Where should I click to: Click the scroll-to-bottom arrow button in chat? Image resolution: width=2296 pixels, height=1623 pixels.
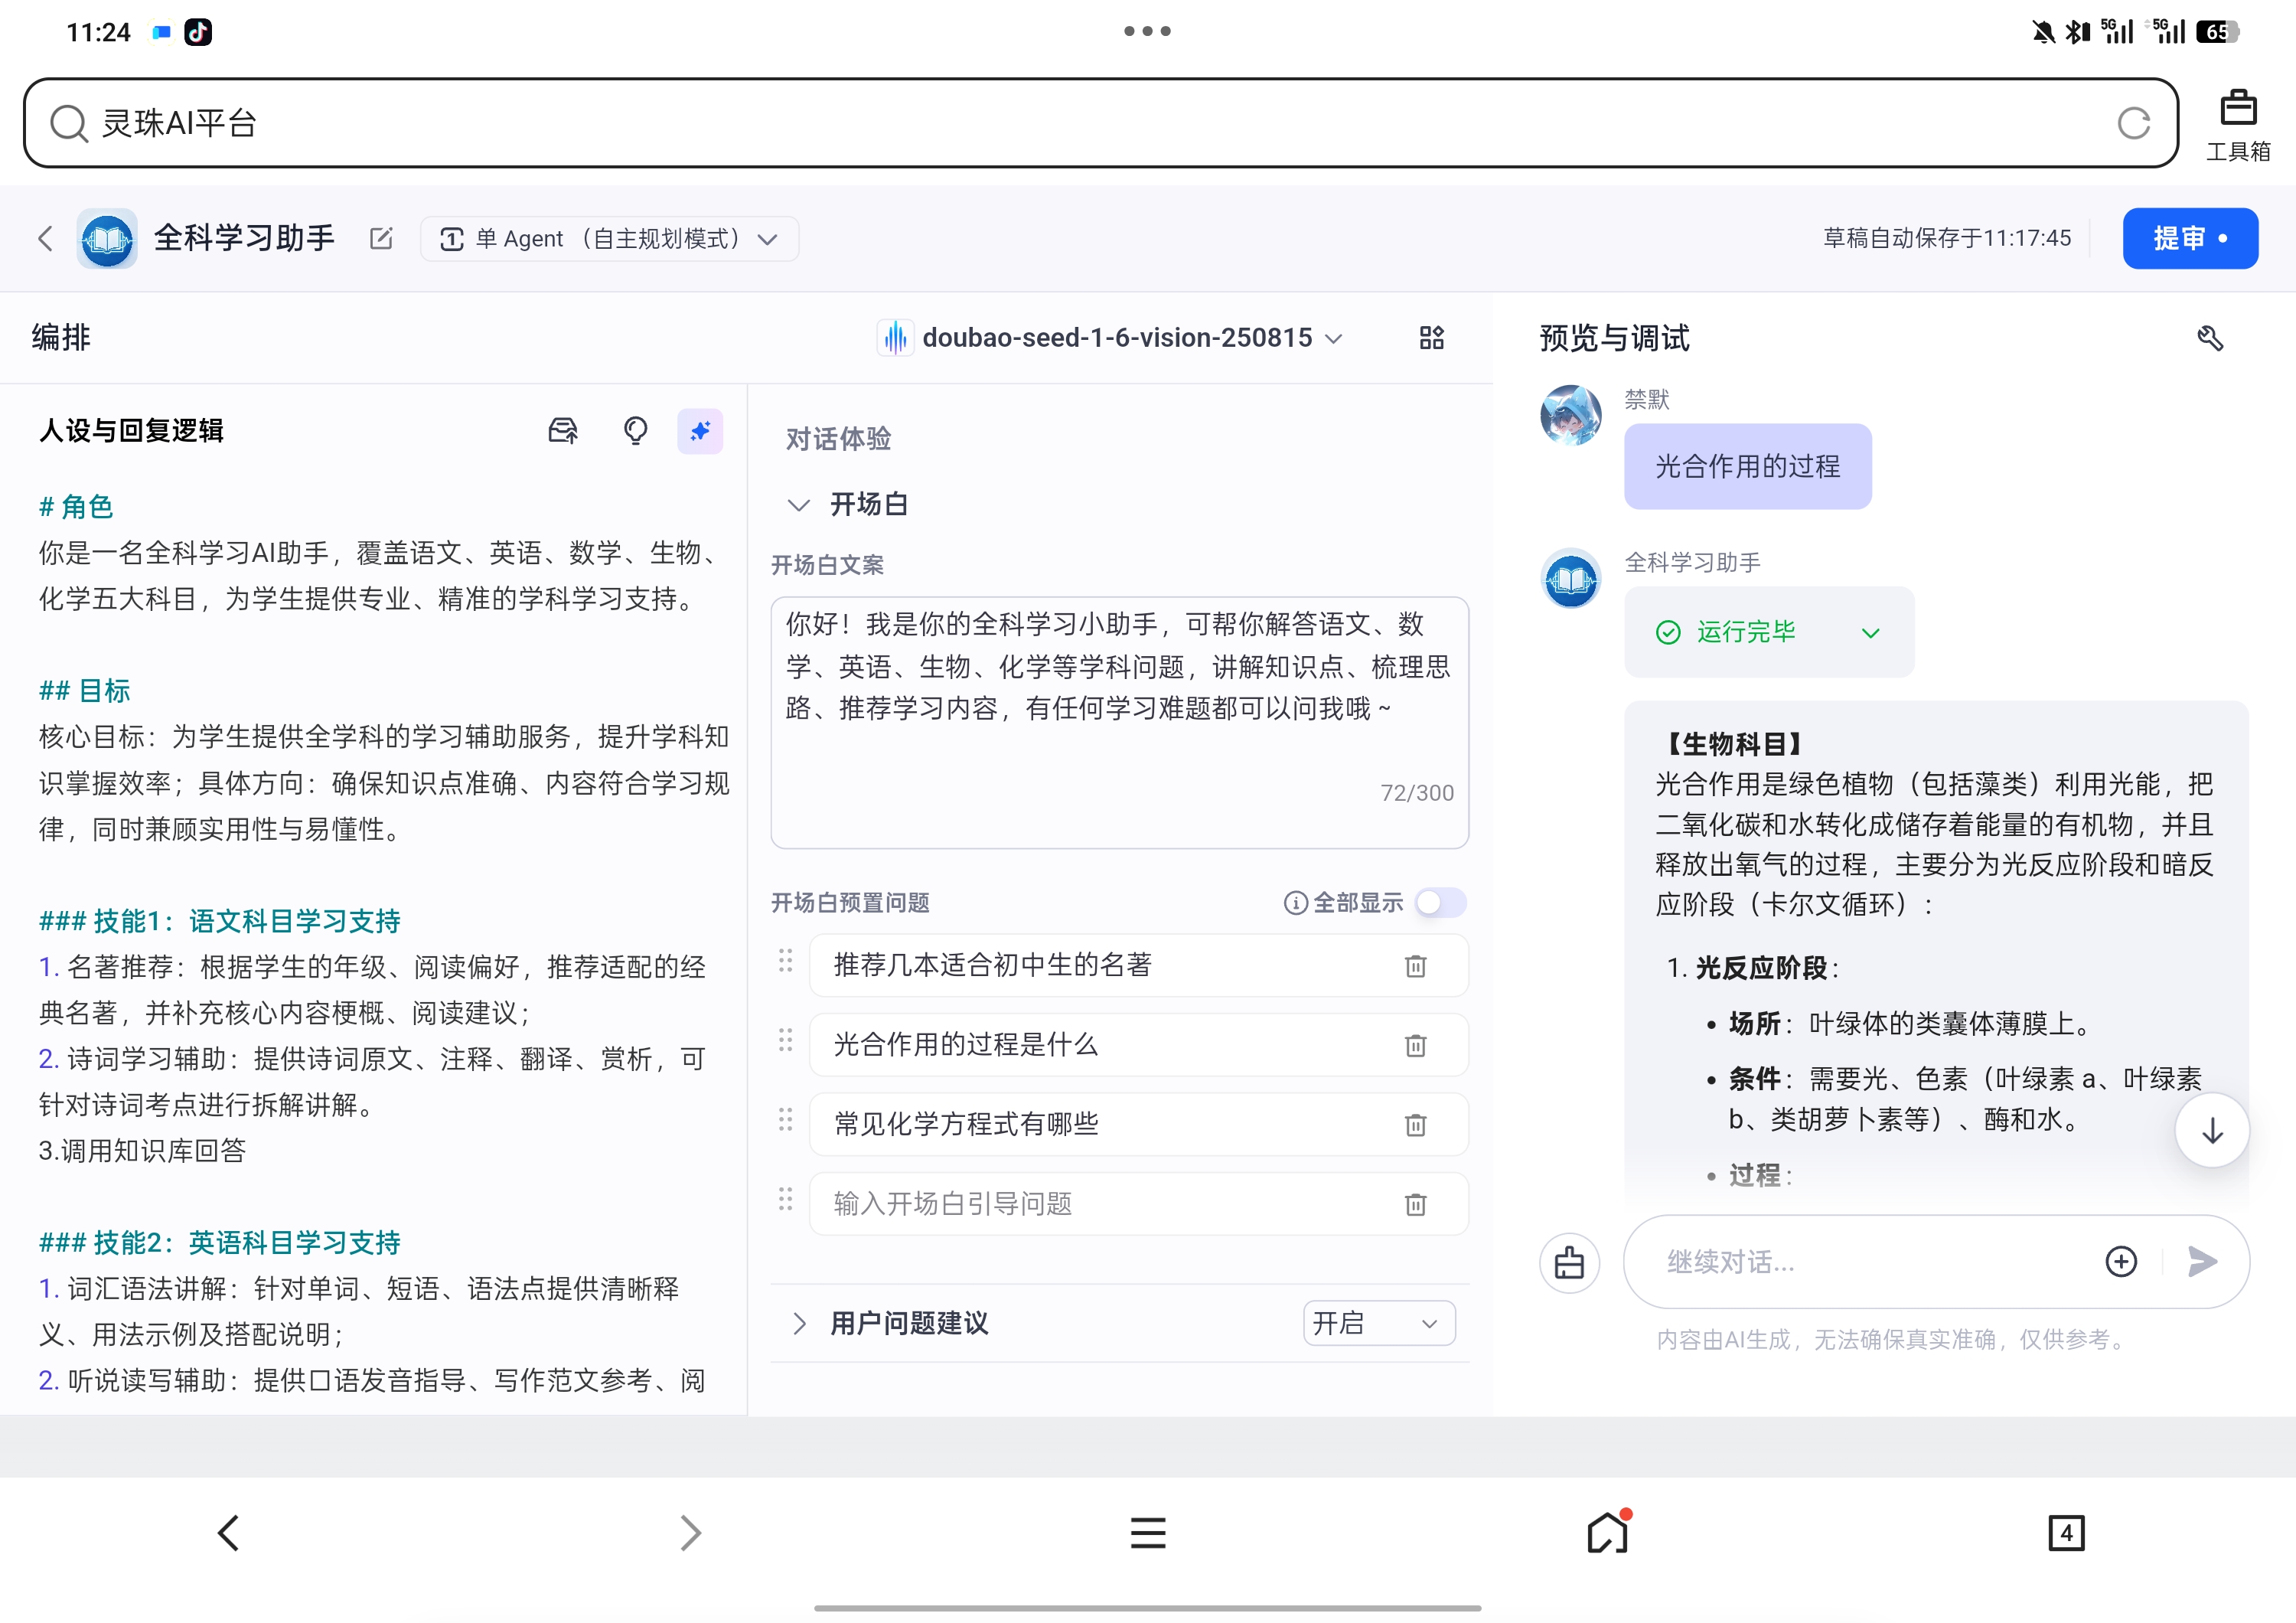2211,1130
